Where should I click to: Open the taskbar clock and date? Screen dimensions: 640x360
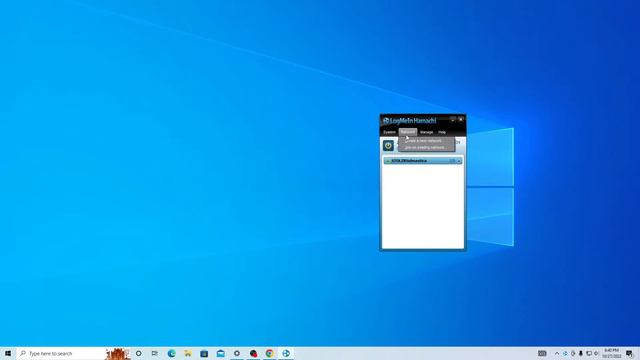611,353
